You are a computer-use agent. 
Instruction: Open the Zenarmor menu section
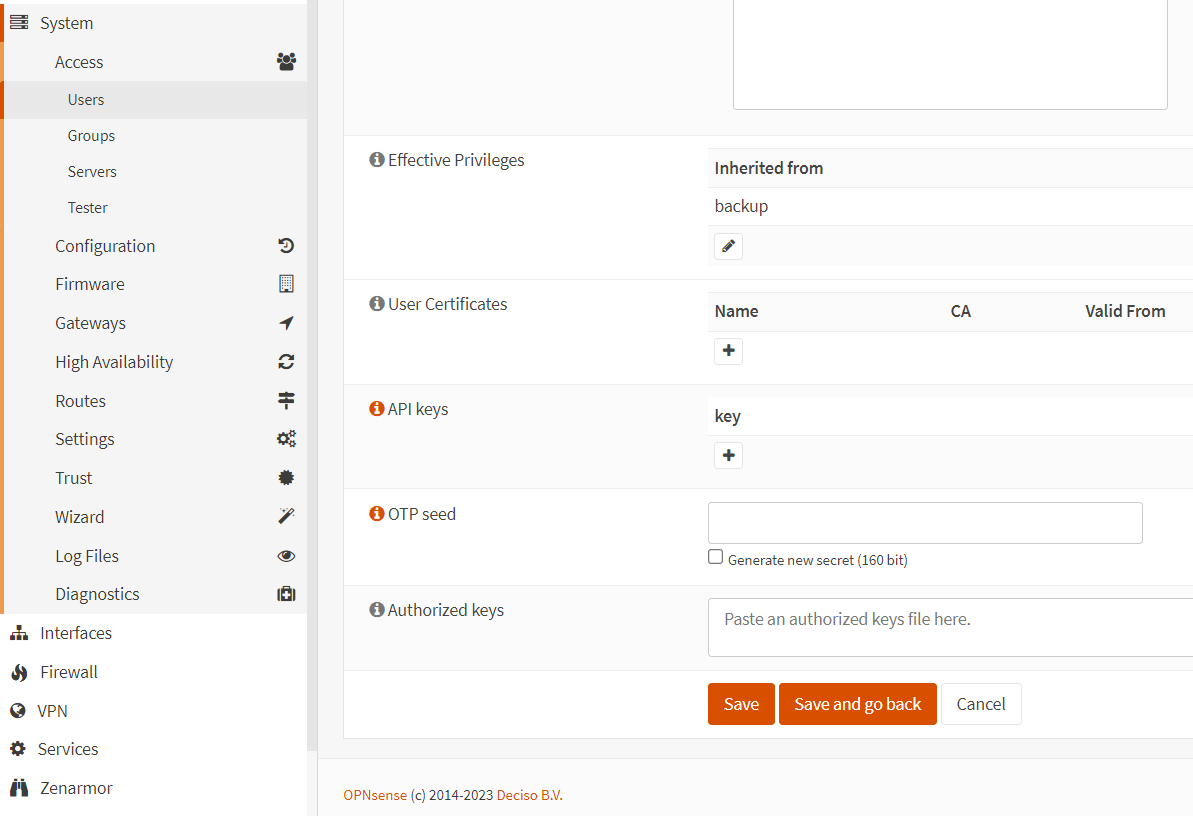tap(155, 788)
